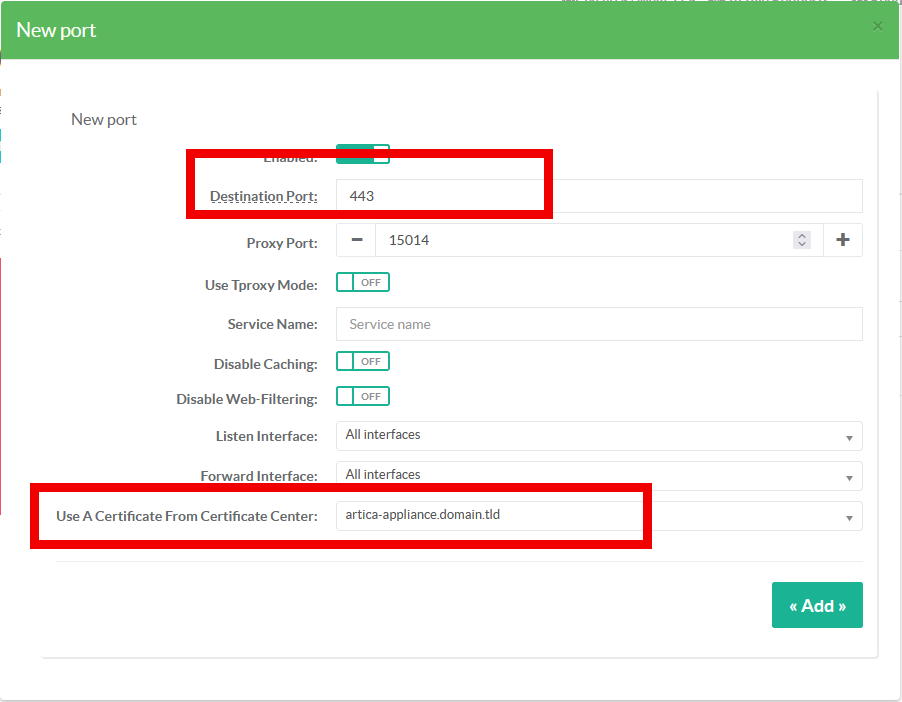
Task: Turn on Use Tproxy Mode
Action: point(362,283)
